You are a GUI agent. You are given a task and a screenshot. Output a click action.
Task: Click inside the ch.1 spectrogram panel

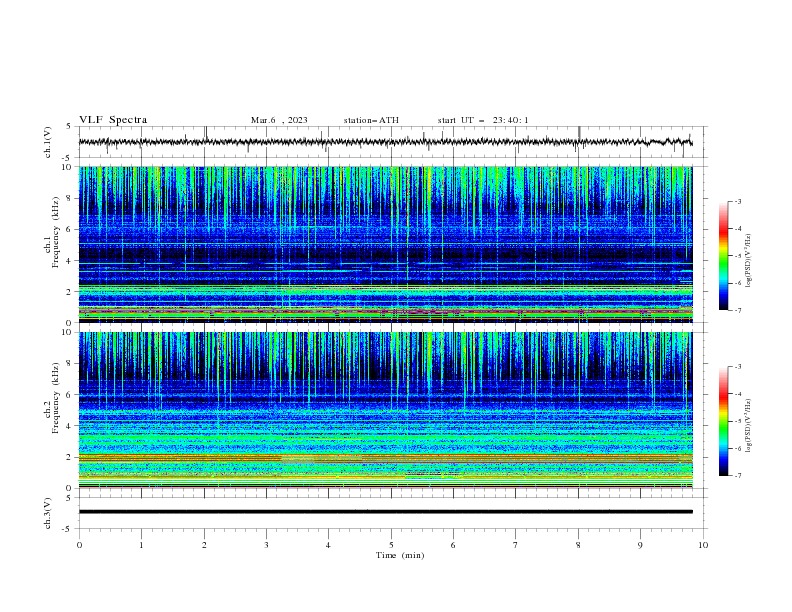point(385,244)
